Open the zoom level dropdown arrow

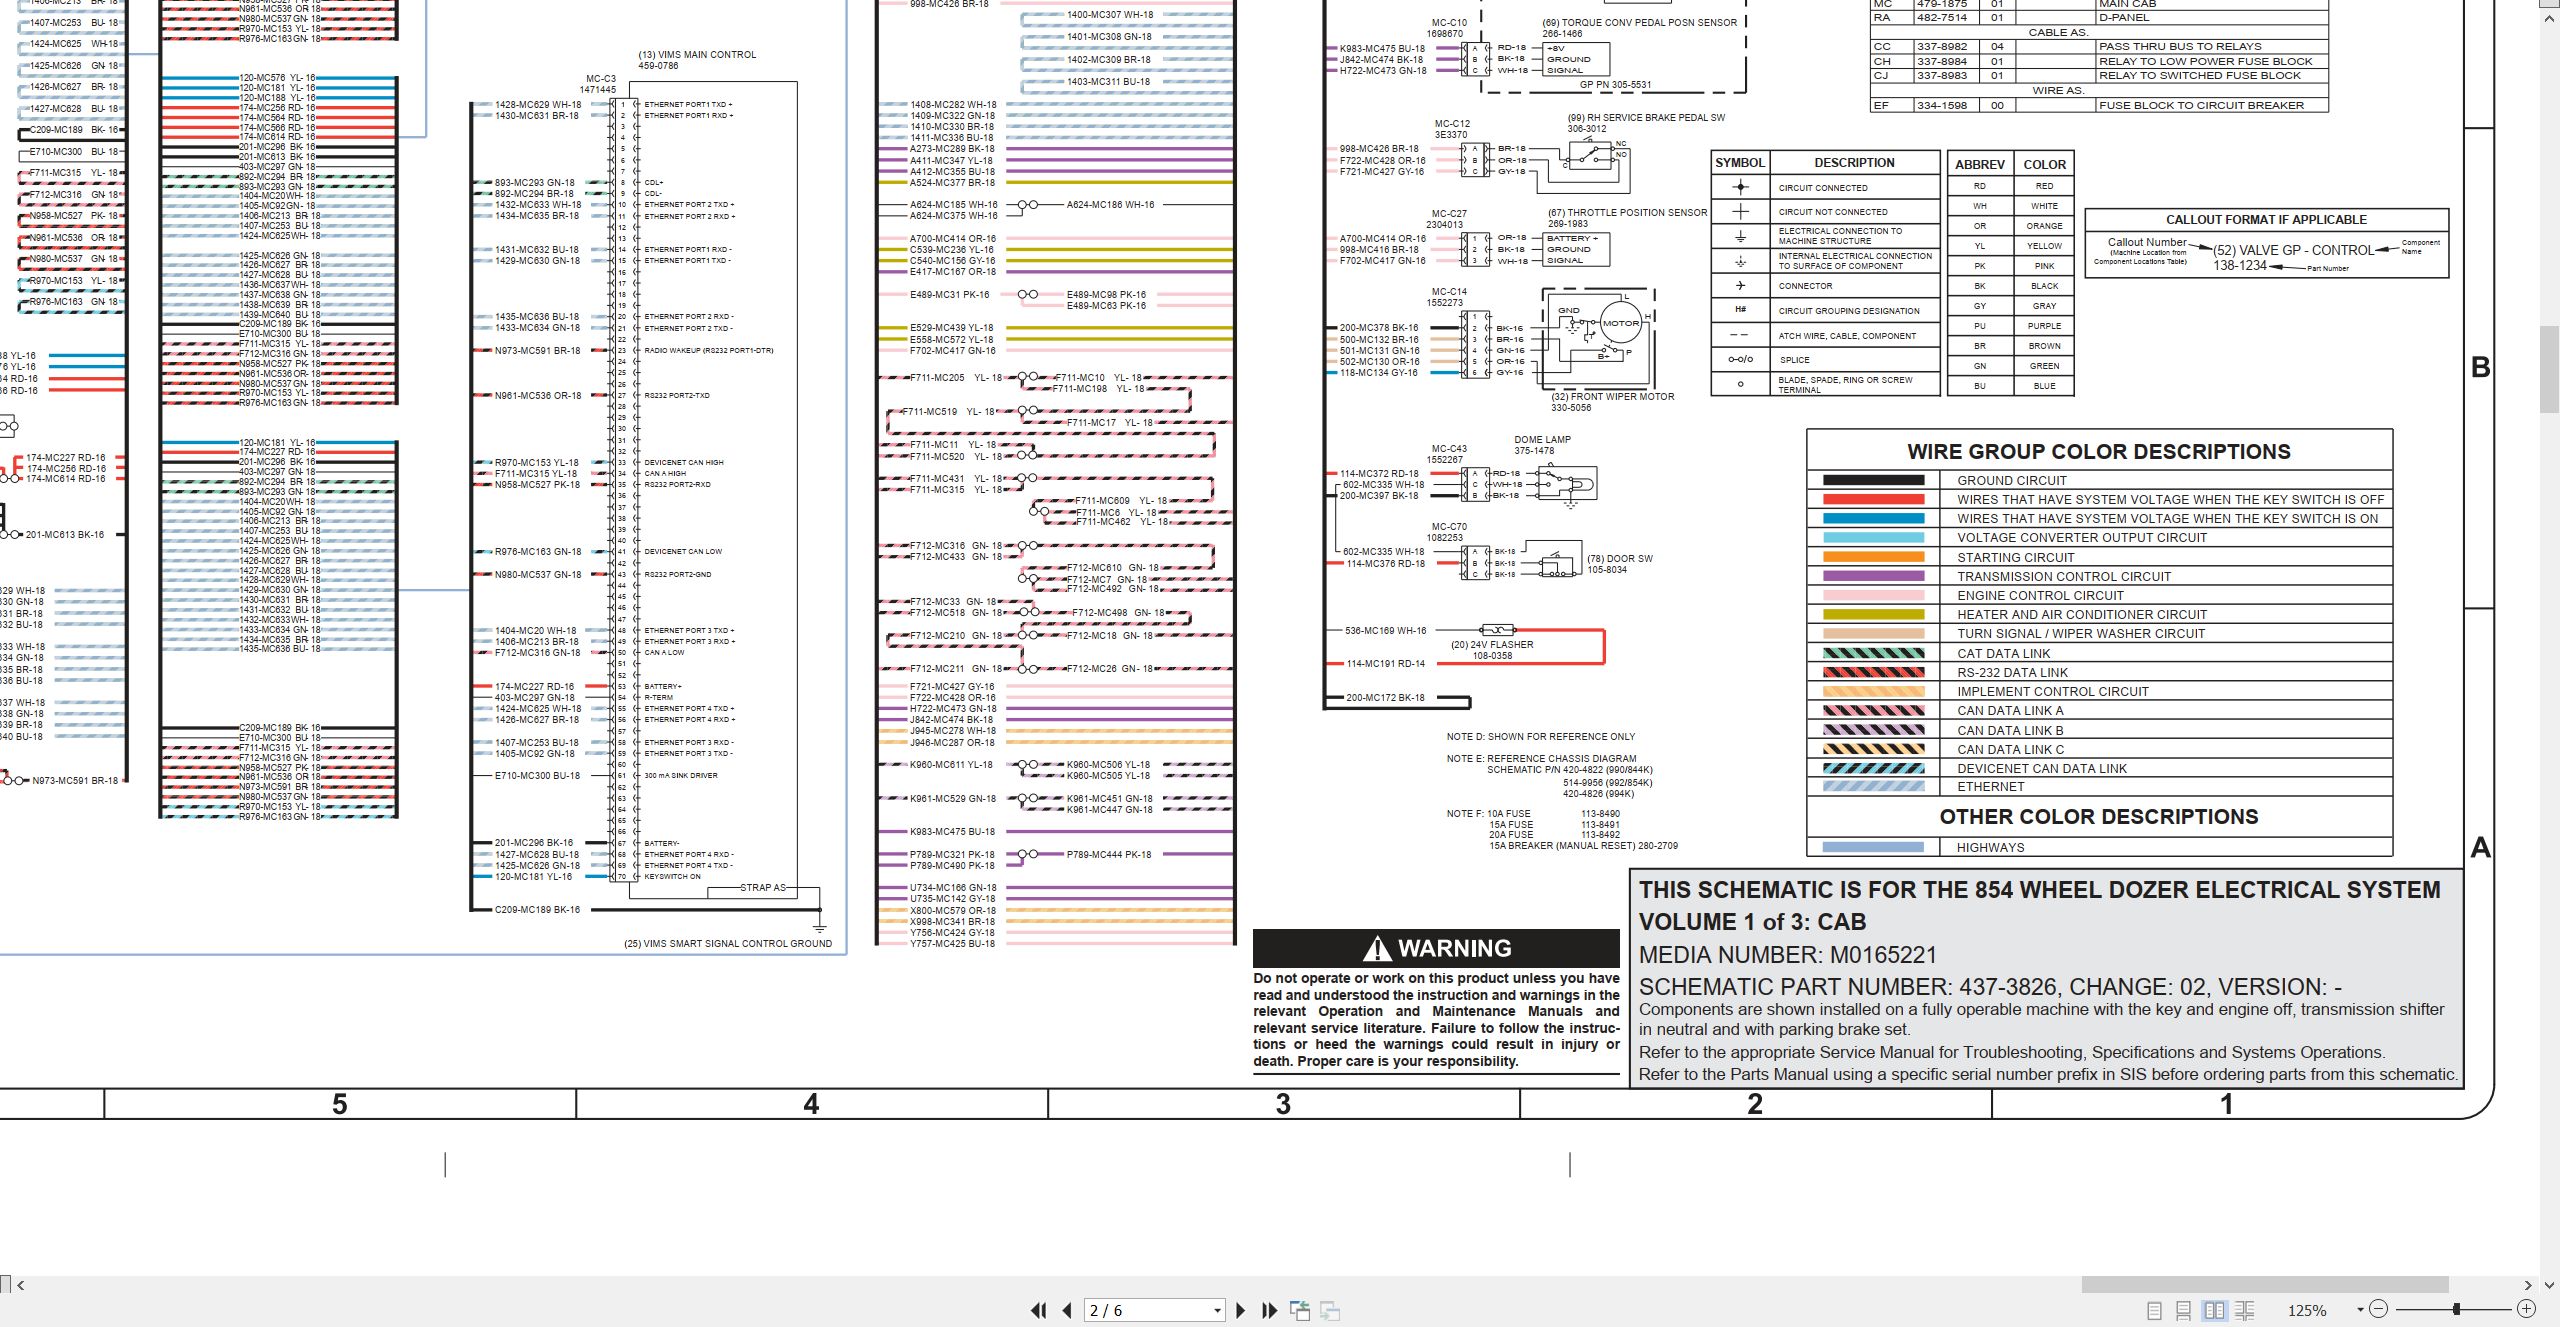[2360, 1309]
